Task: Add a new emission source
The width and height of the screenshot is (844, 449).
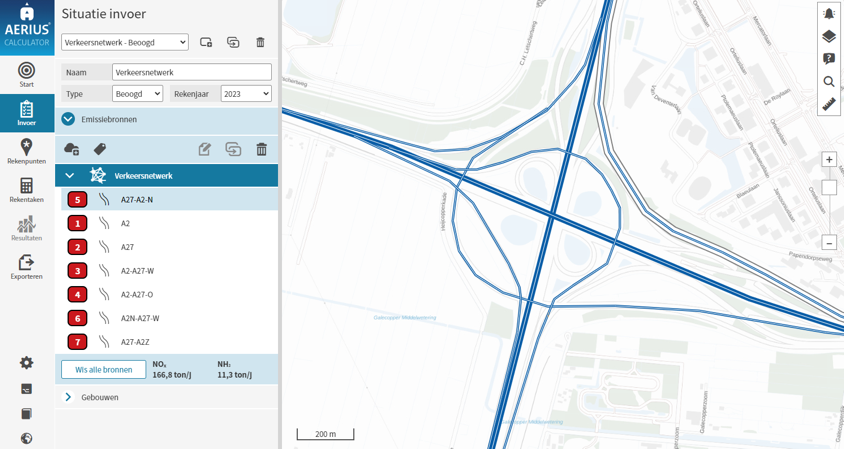Action: click(72, 149)
